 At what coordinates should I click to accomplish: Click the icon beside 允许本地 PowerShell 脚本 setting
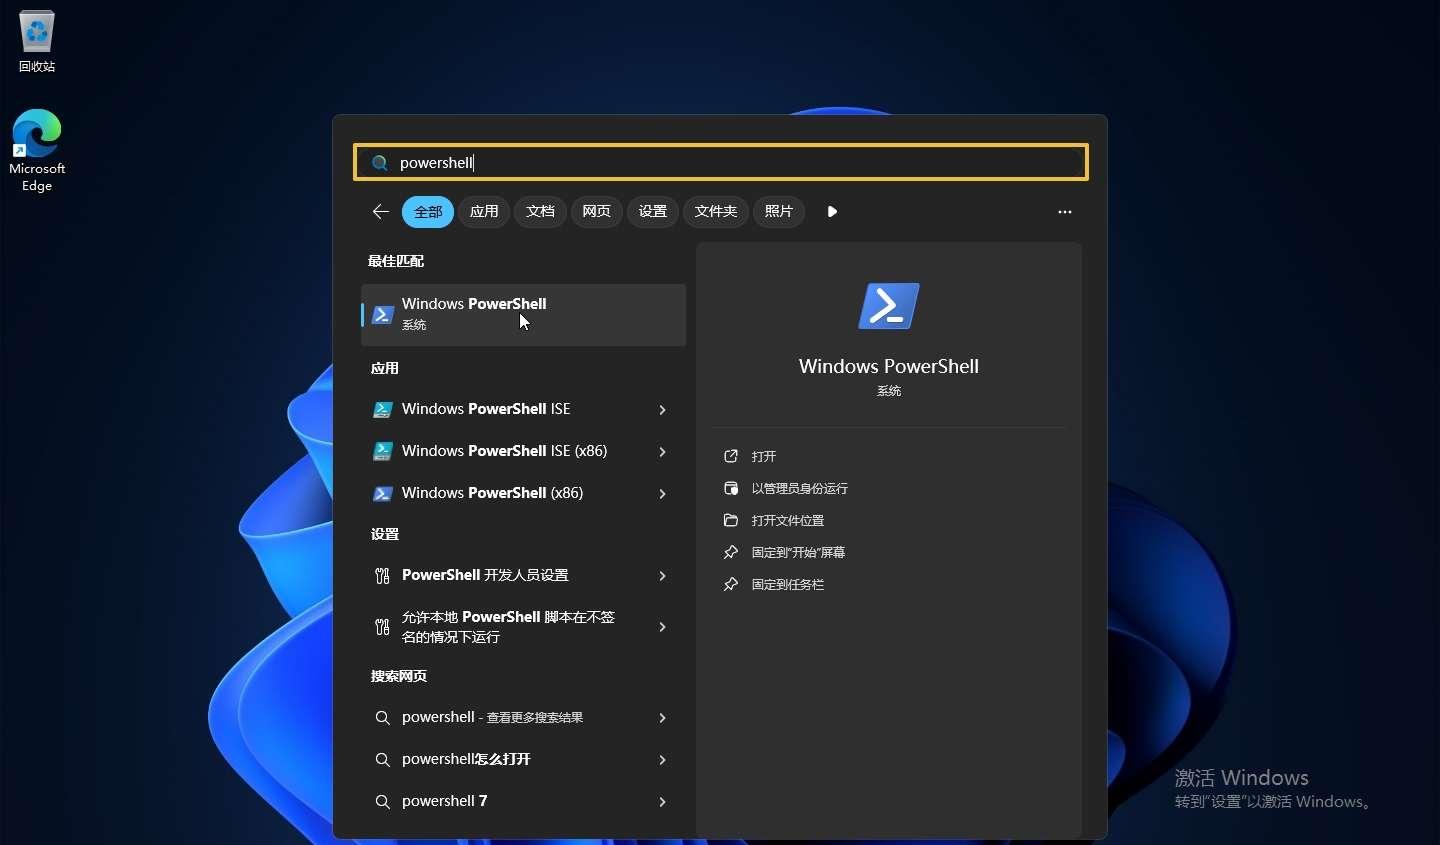[x=382, y=627]
